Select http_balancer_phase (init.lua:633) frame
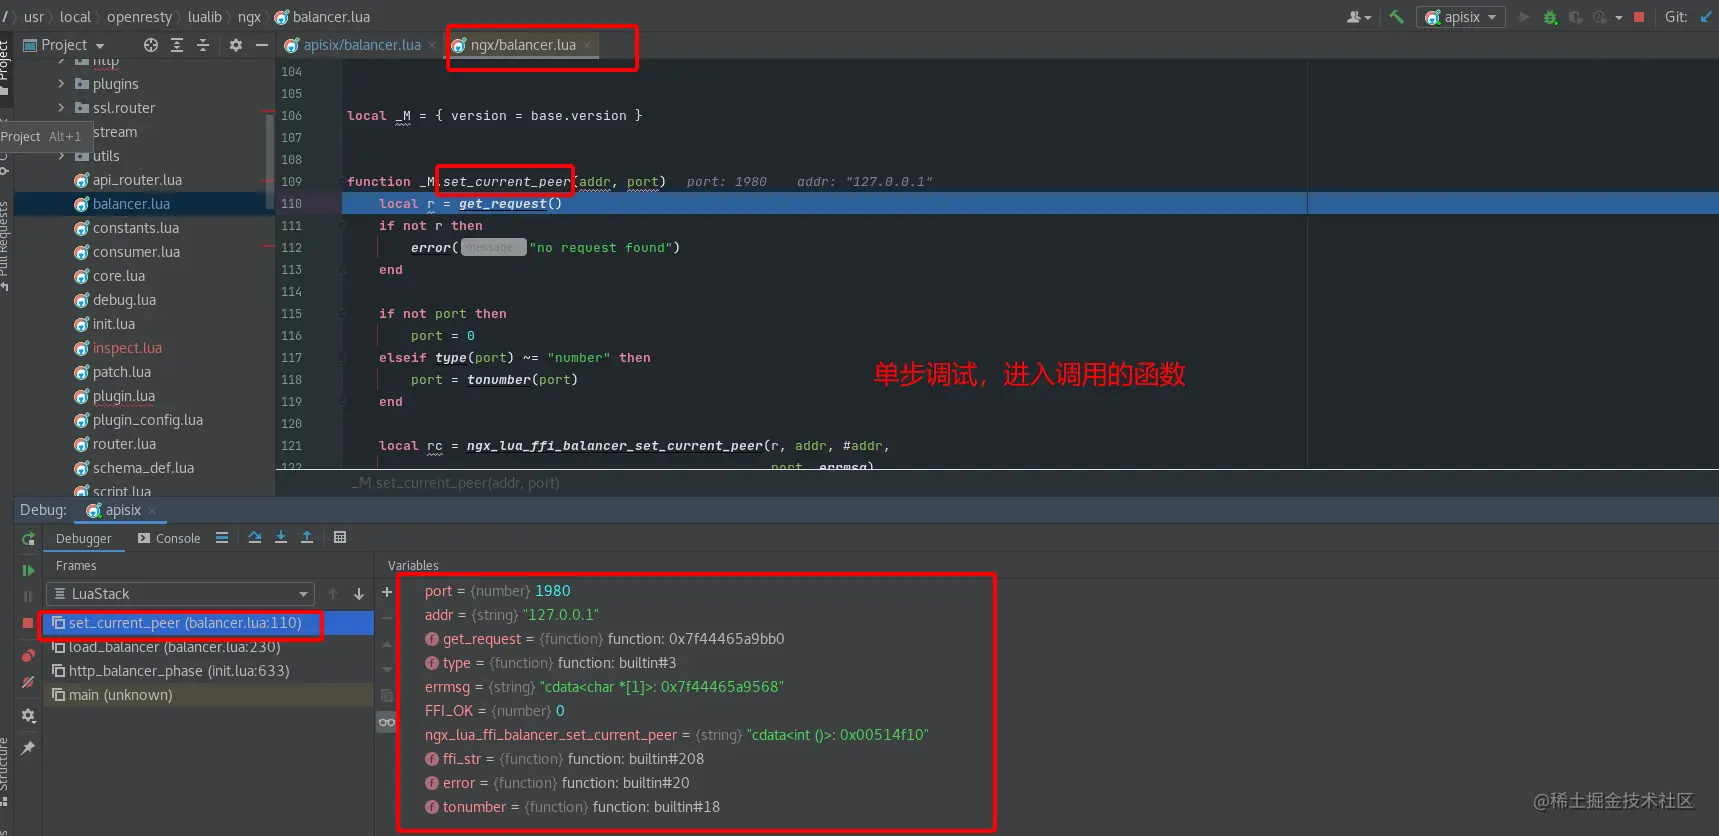The image size is (1719, 836). click(179, 671)
